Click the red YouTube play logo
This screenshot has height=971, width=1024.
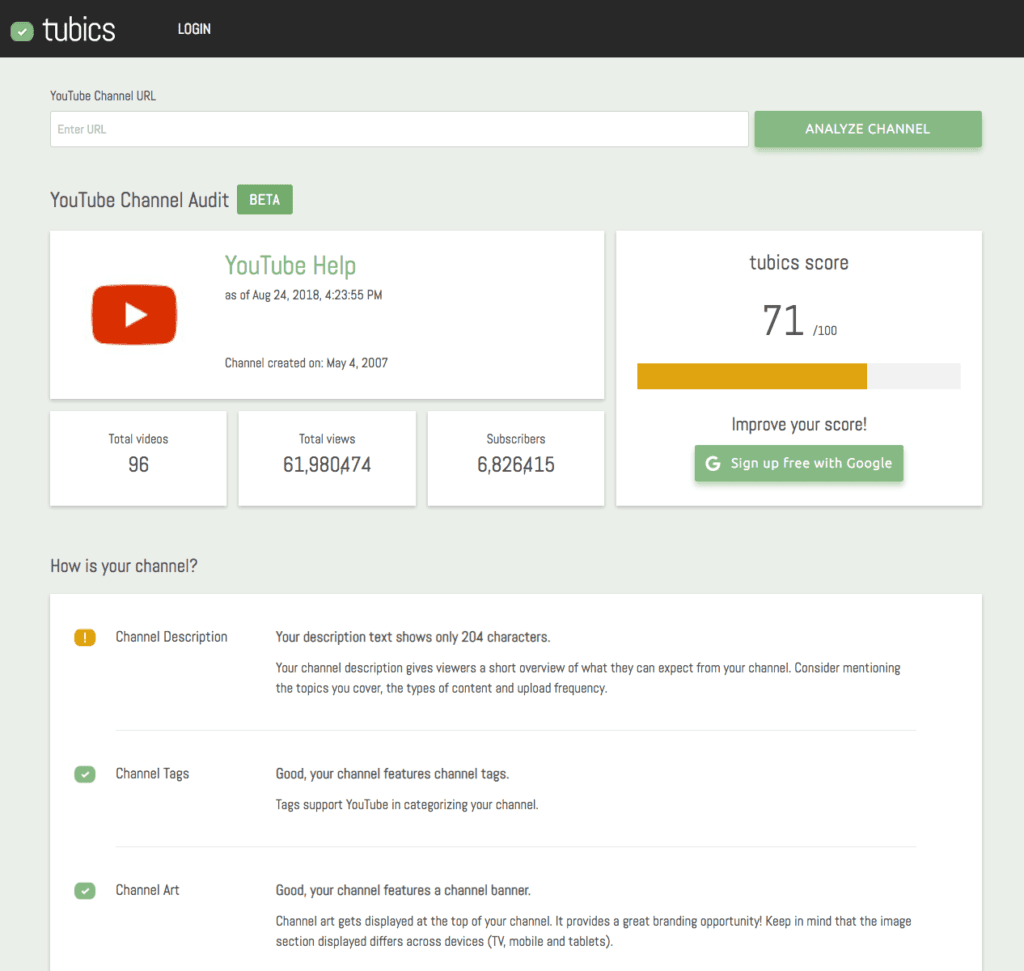click(134, 315)
